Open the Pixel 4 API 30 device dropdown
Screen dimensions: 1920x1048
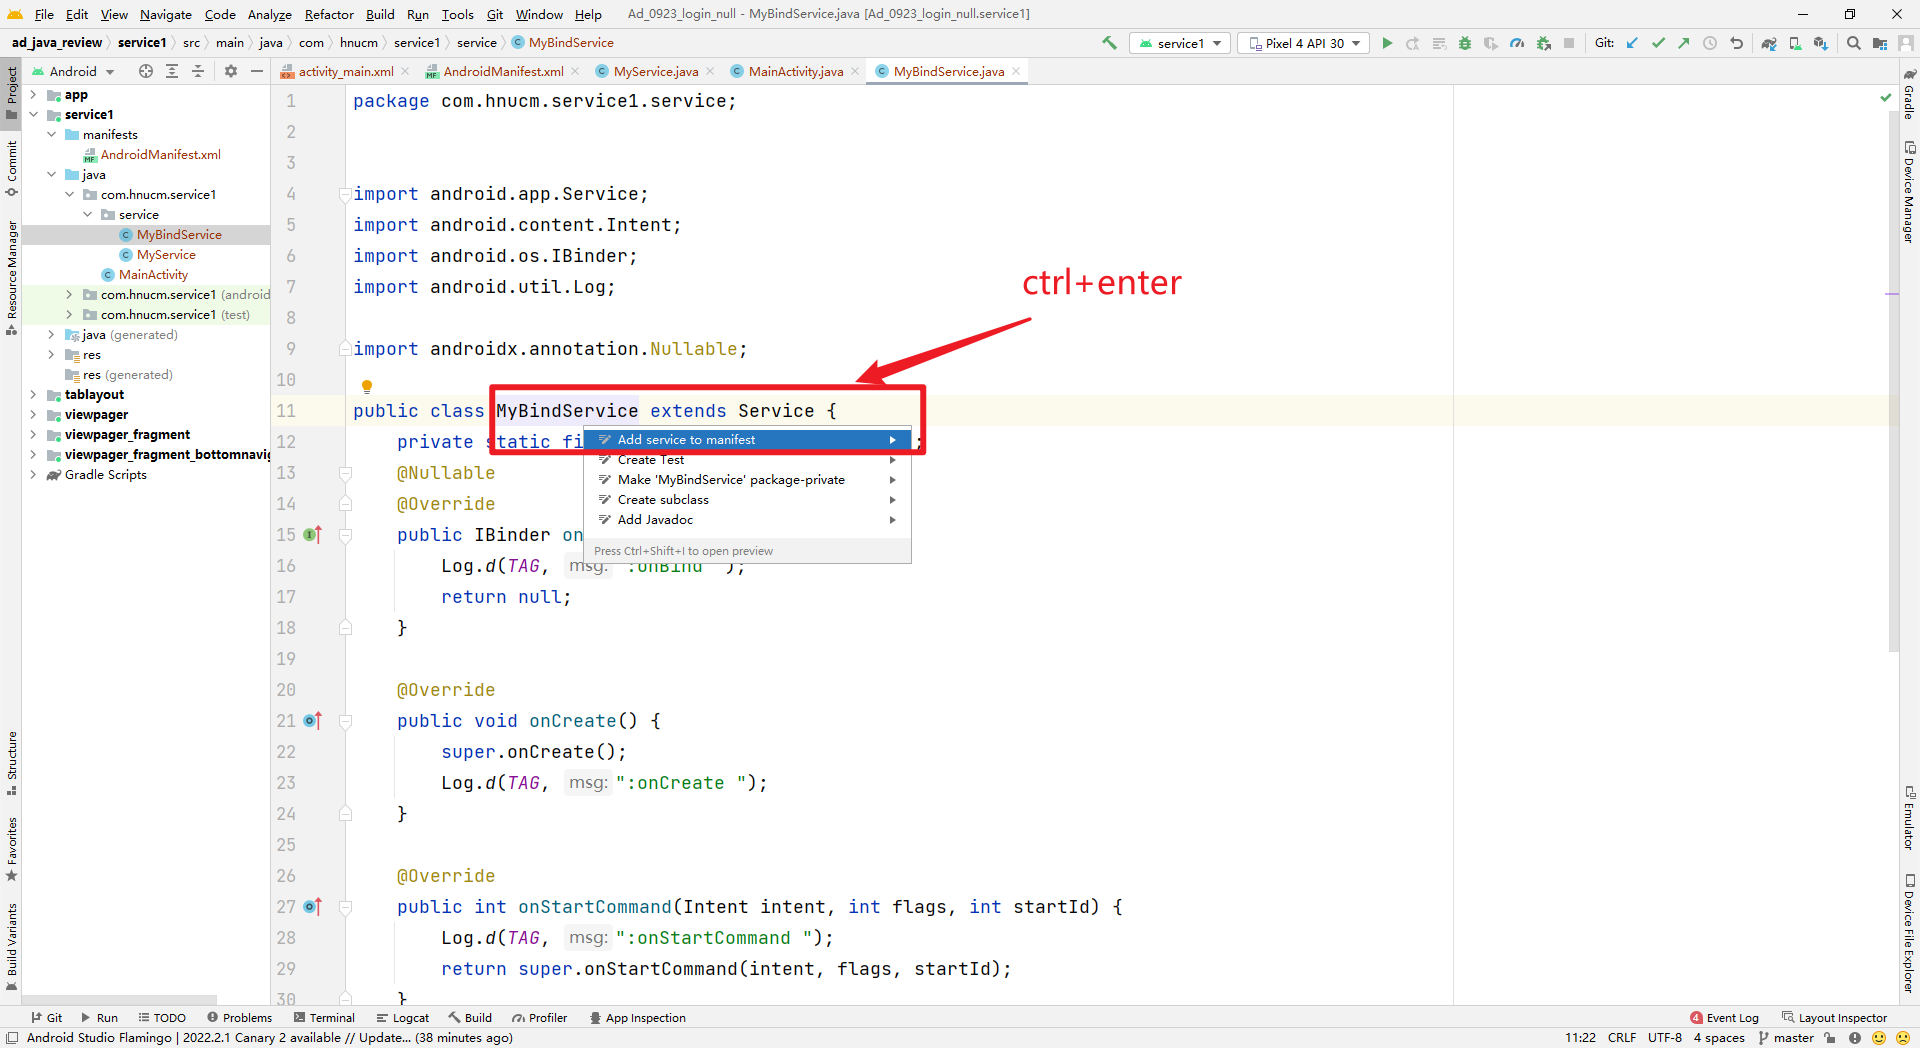[1304, 43]
